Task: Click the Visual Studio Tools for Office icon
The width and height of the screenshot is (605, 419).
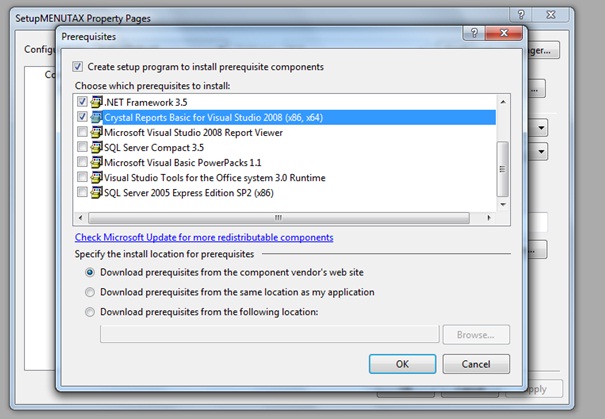Action: (x=96, y=177)
